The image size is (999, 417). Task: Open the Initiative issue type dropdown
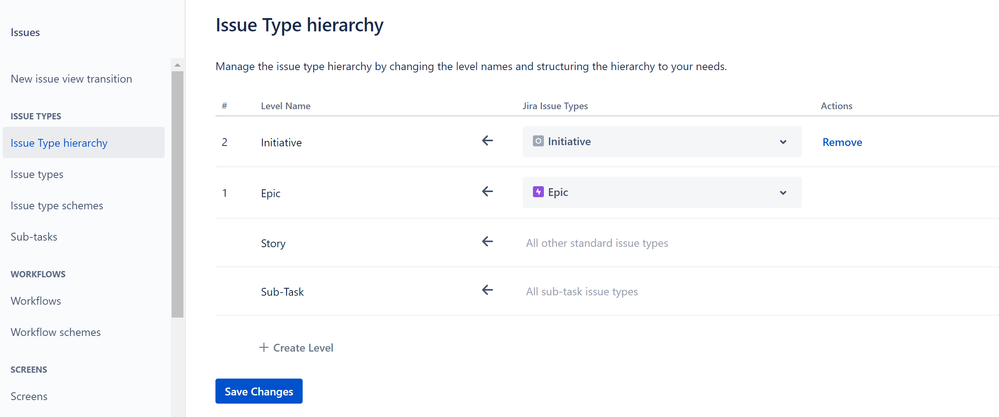pyautogui.click(x=662, y=141)
